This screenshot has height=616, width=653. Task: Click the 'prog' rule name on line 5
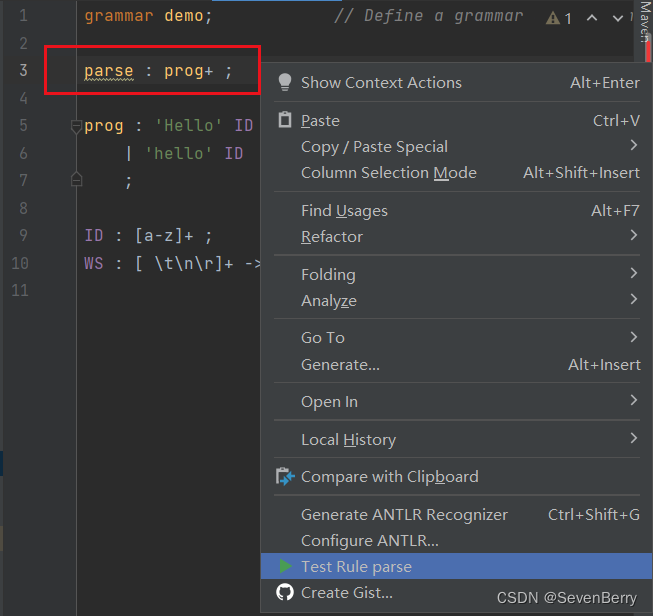(104, 126)
